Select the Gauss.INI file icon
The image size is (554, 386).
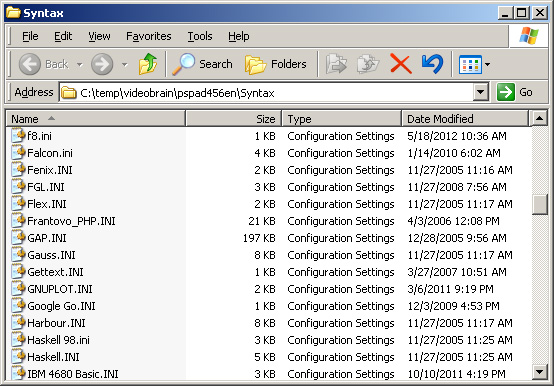pos(18,255)
